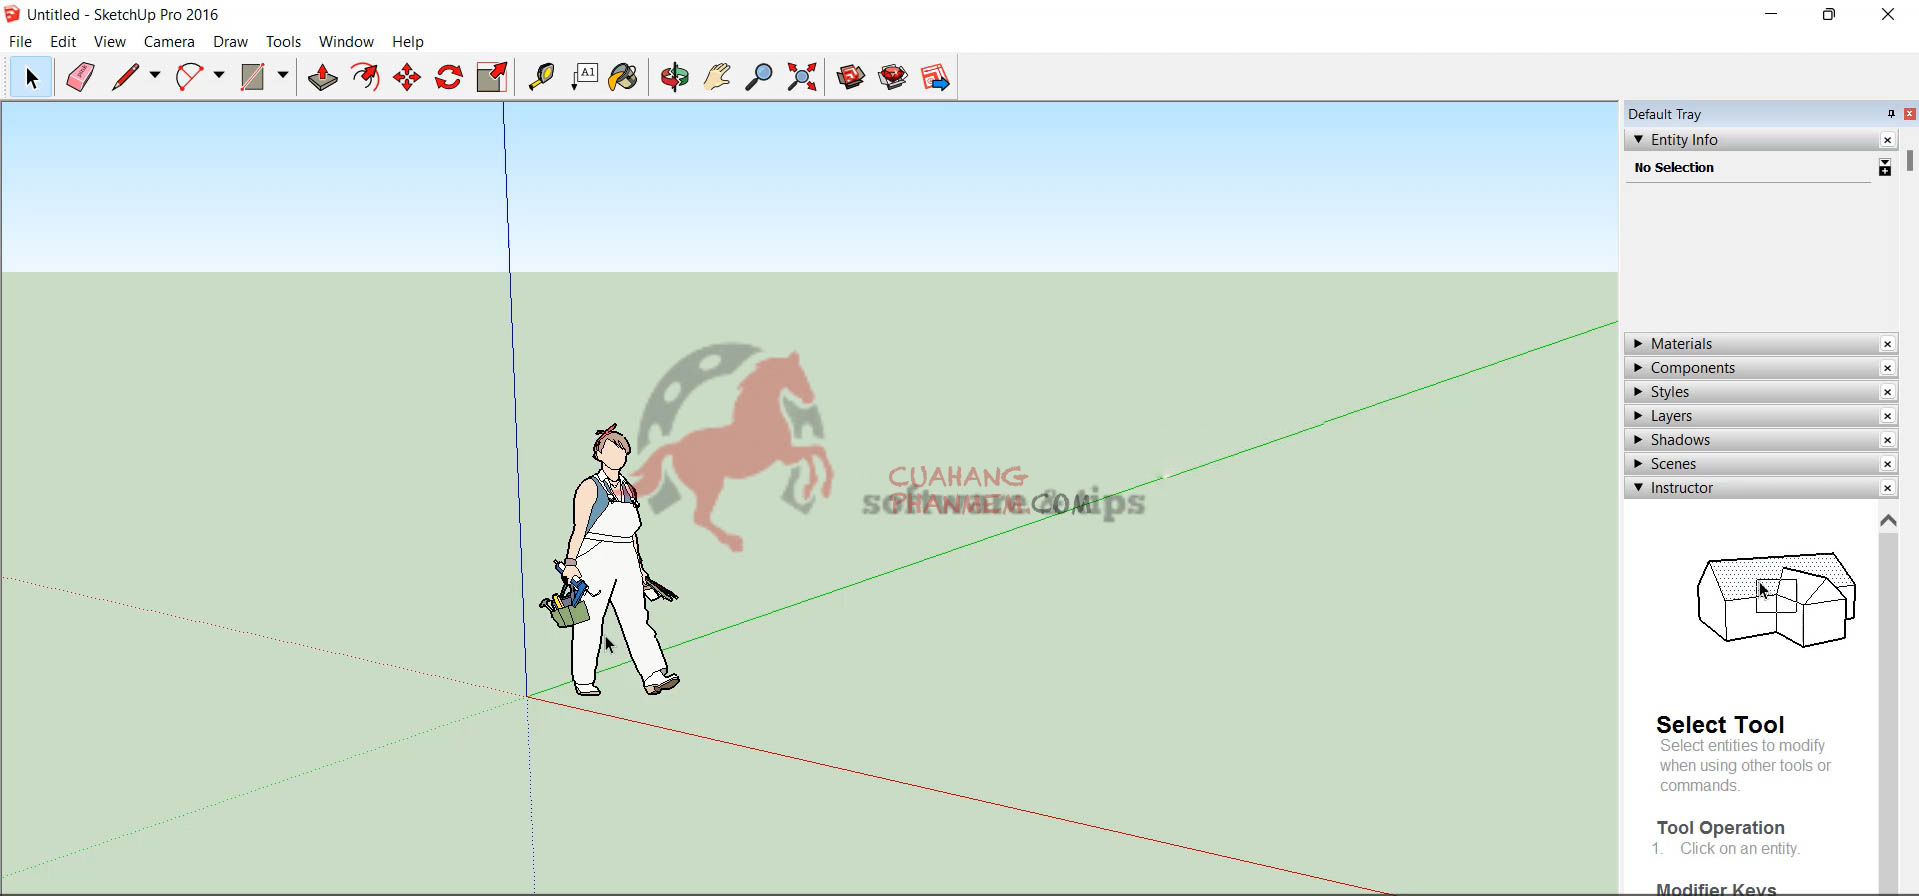Open the 3D Warehouse icon
1919x896 pixels.
click(x=851, y=77)
